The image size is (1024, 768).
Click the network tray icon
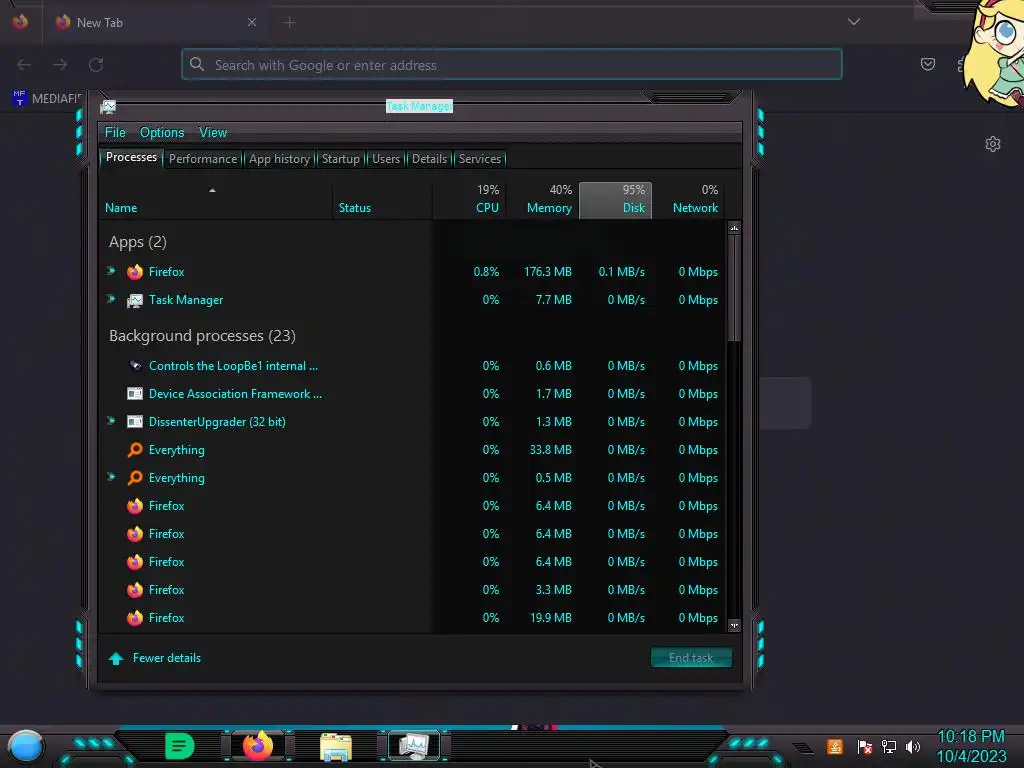tap(889, 746)
